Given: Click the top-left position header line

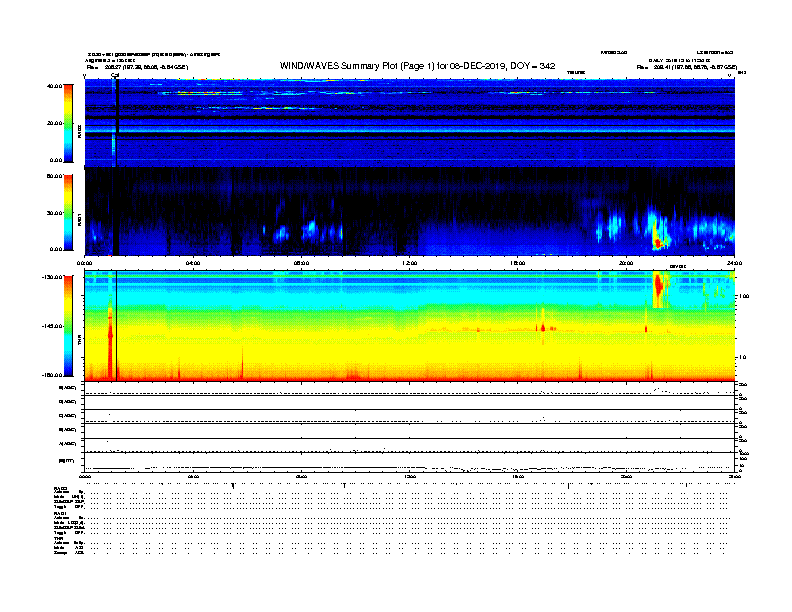Looking at the screenshot, I should (x=137, y=67).
